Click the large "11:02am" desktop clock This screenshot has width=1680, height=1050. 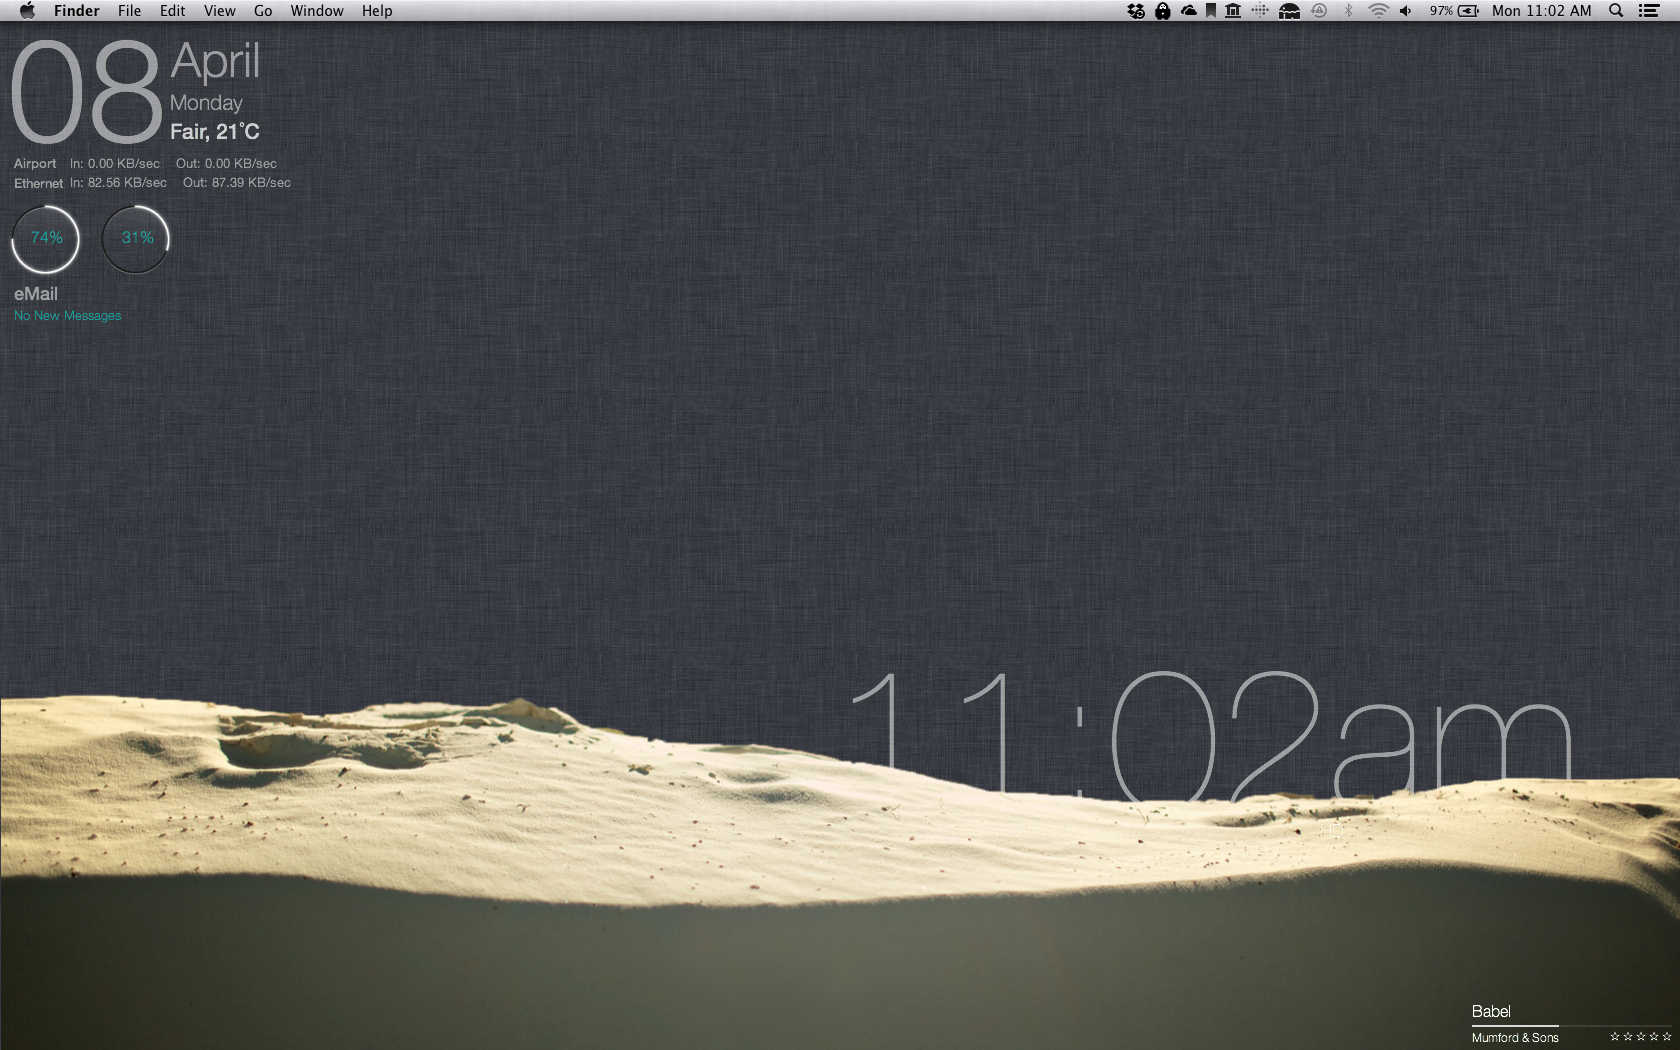point(1213,735)
